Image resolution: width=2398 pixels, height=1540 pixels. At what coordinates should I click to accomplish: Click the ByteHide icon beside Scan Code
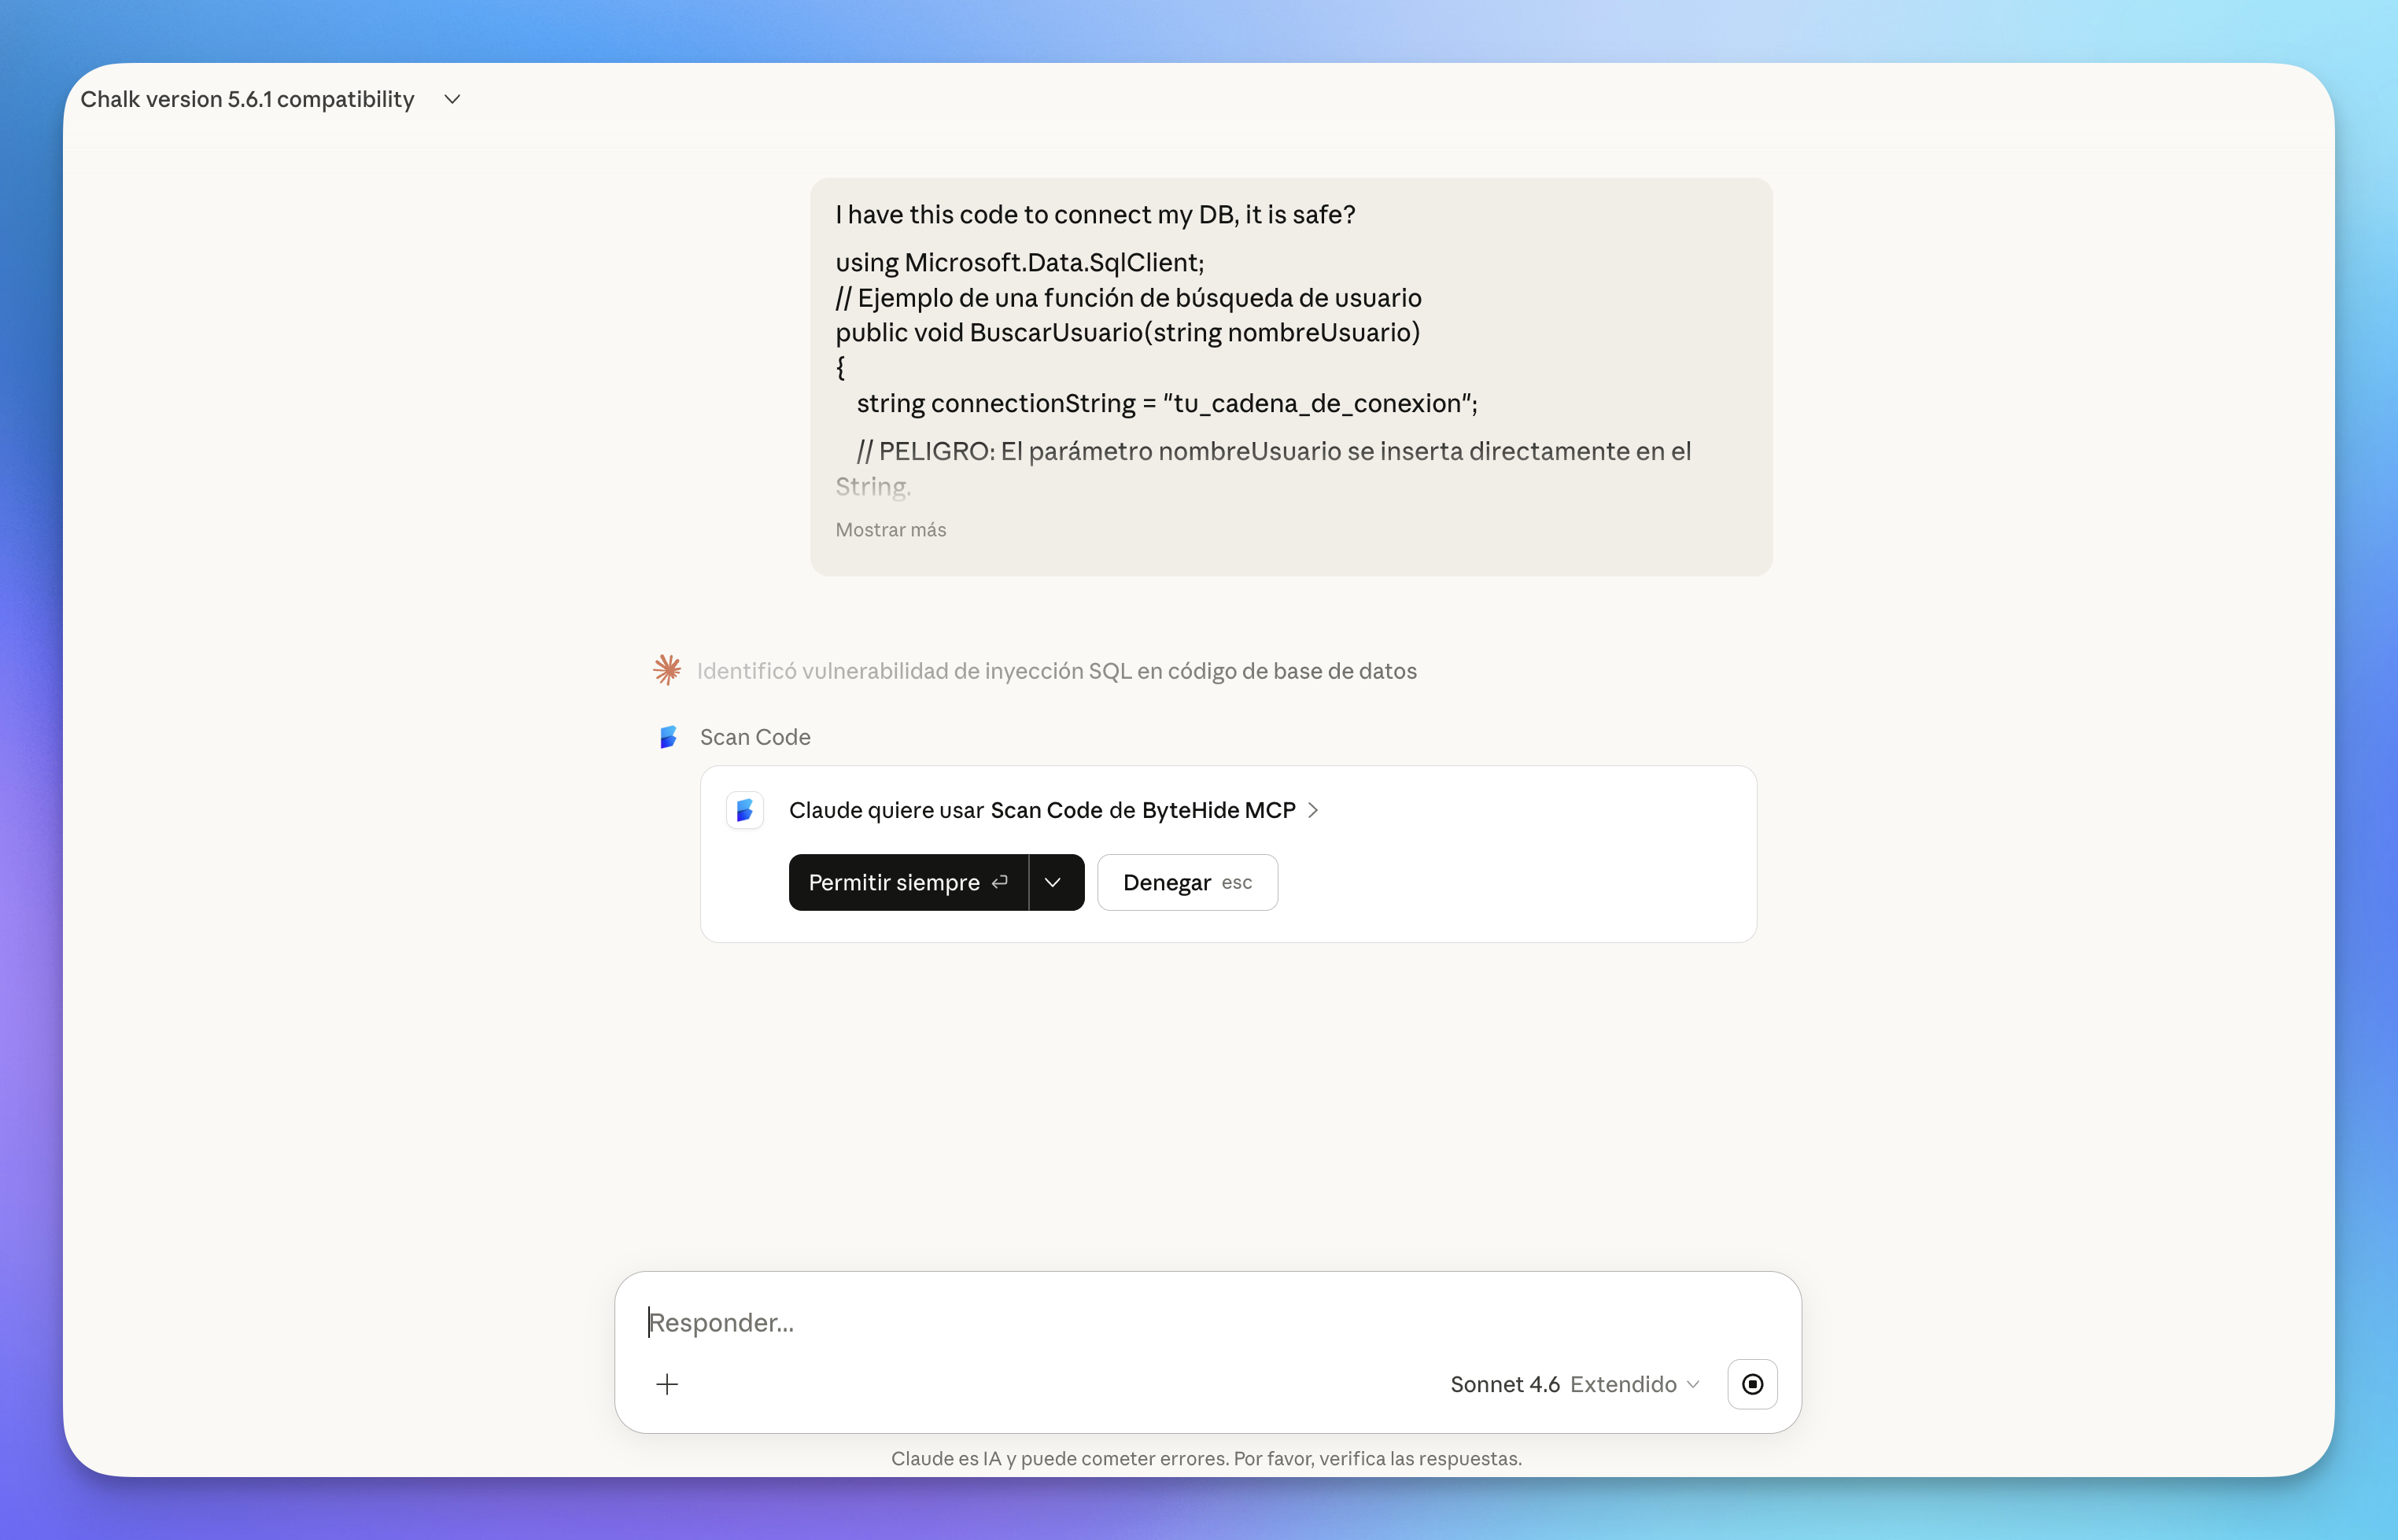(x=668, y=737)
